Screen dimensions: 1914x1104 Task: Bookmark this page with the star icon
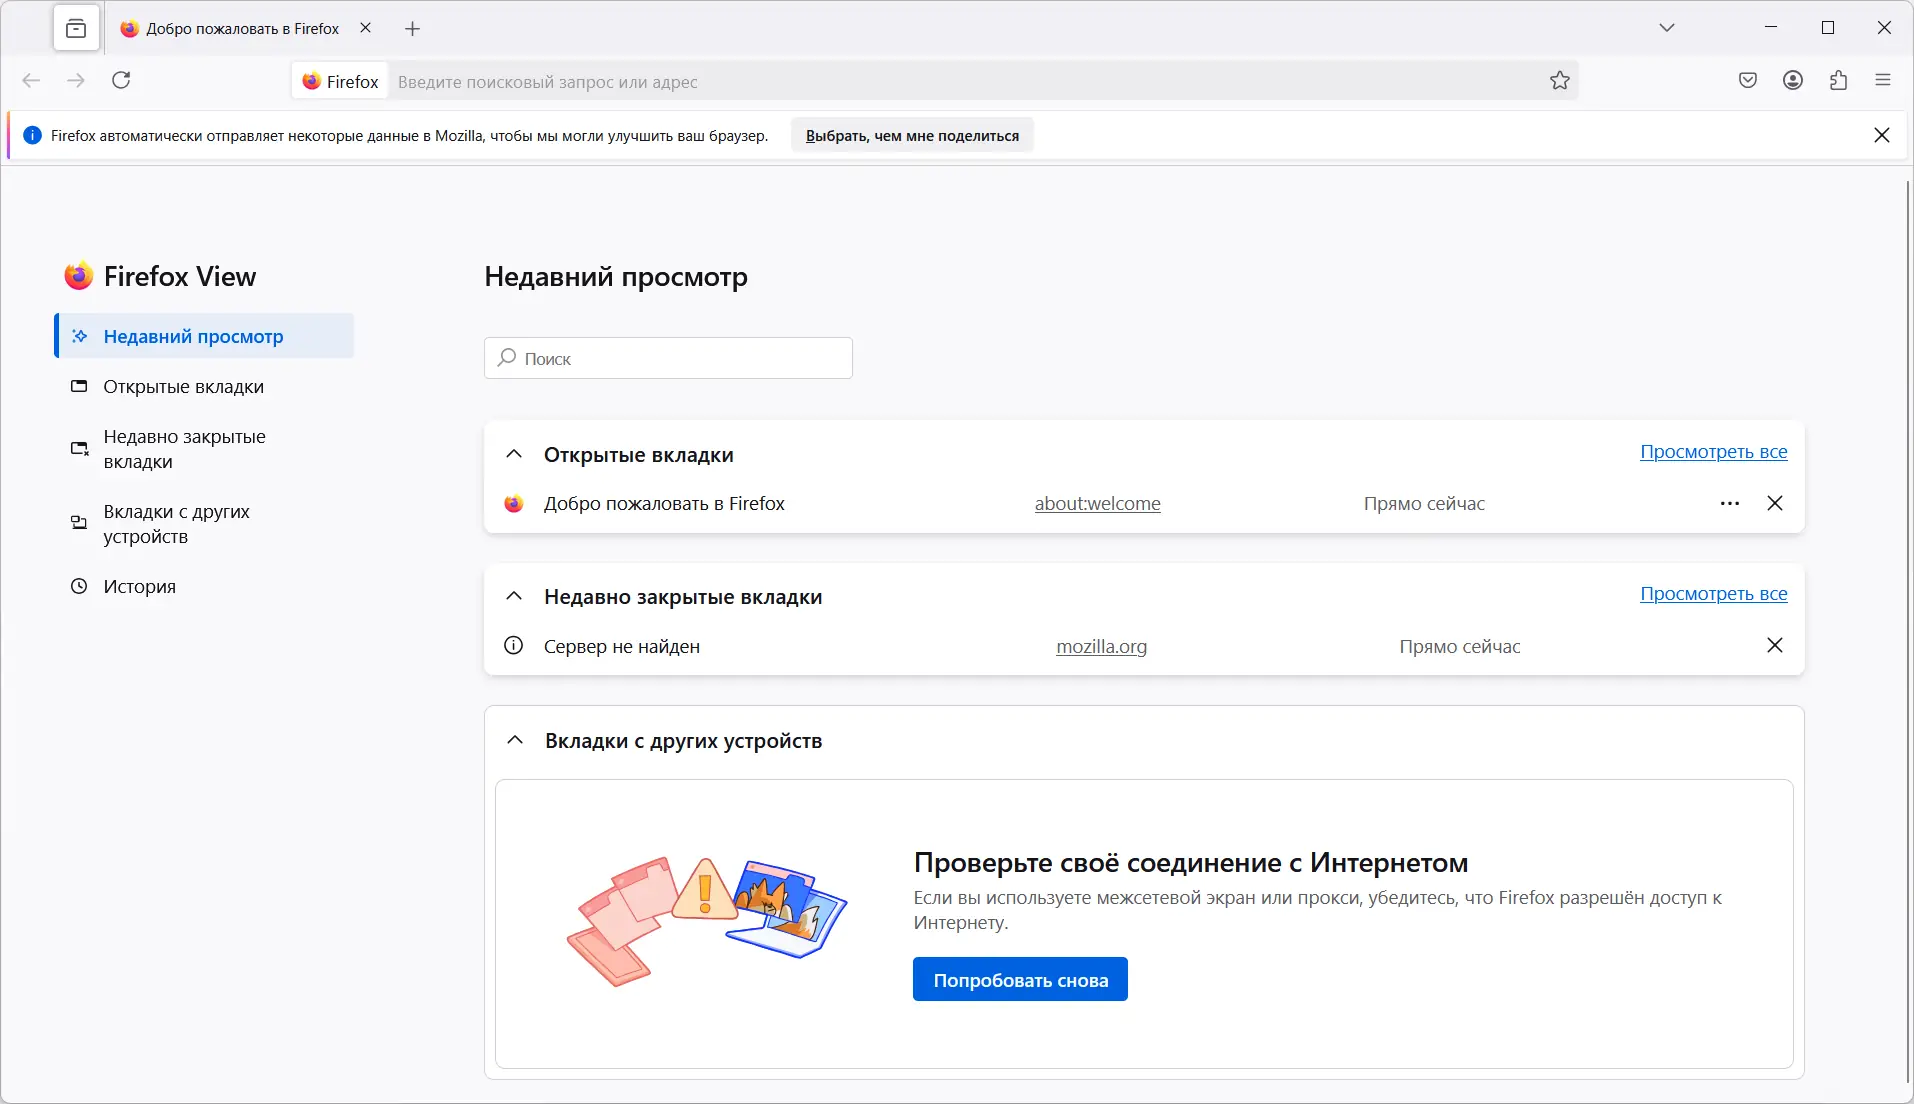click(x=1560, y=81)
